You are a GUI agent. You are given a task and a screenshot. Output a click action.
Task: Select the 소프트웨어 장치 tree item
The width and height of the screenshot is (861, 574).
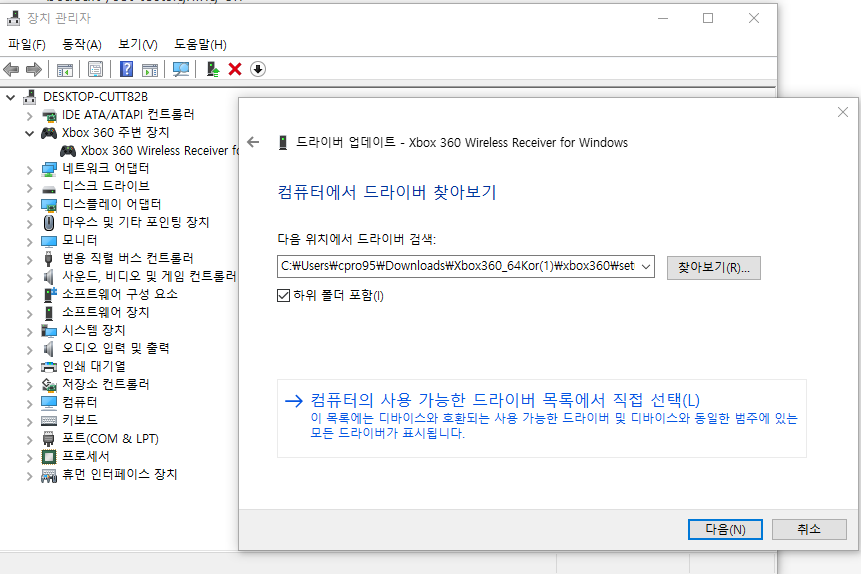click(105, 312)
